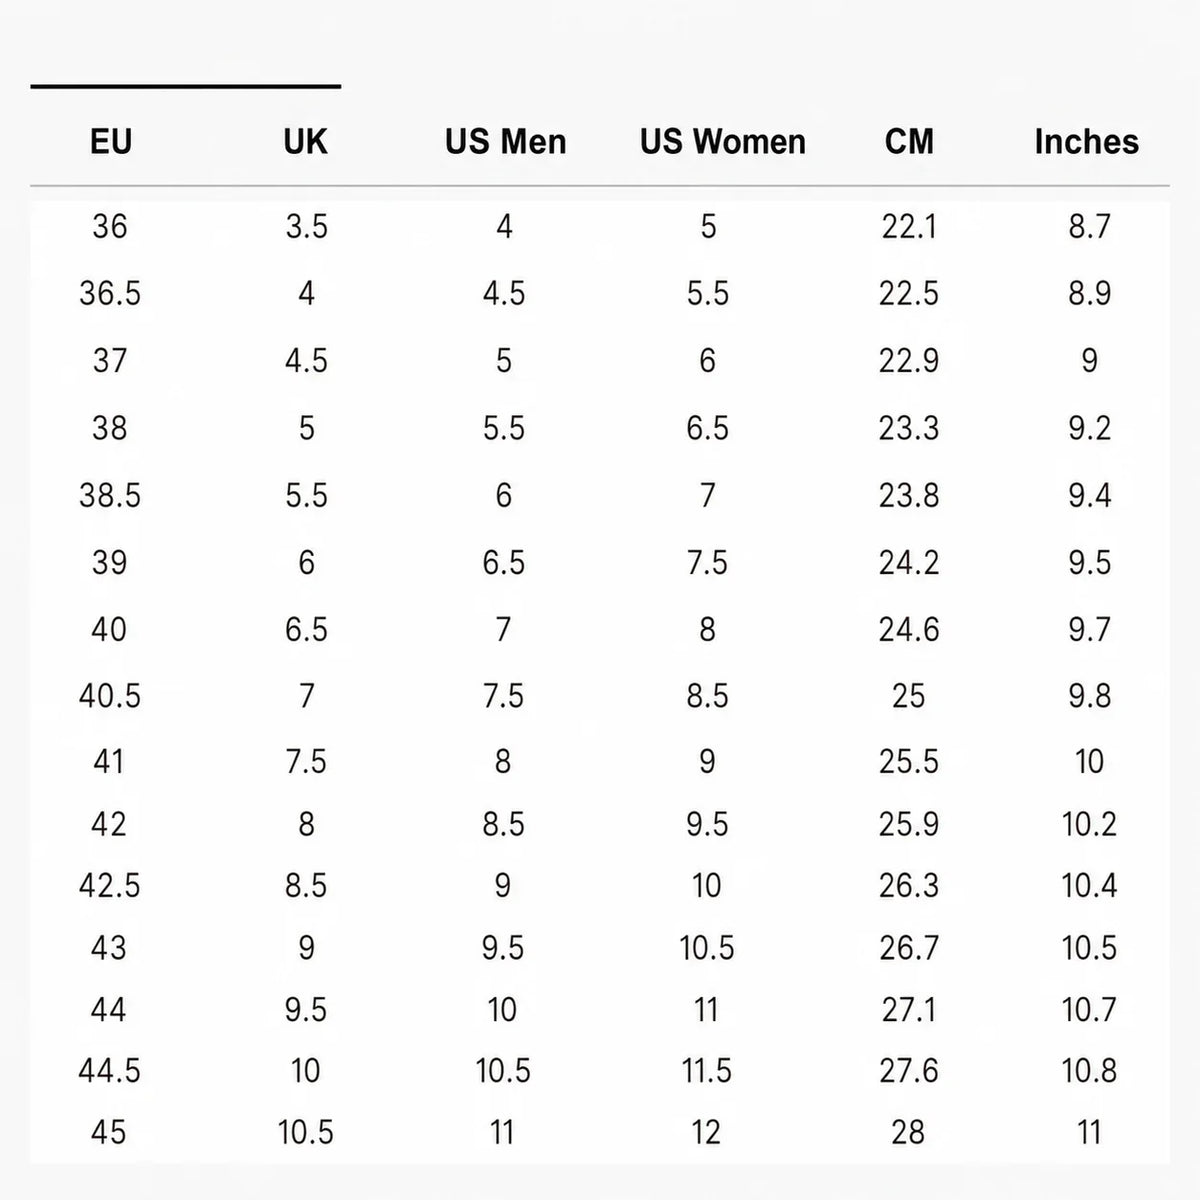
Task: Click US Women size 11.5 cell
Action: 706,1071
